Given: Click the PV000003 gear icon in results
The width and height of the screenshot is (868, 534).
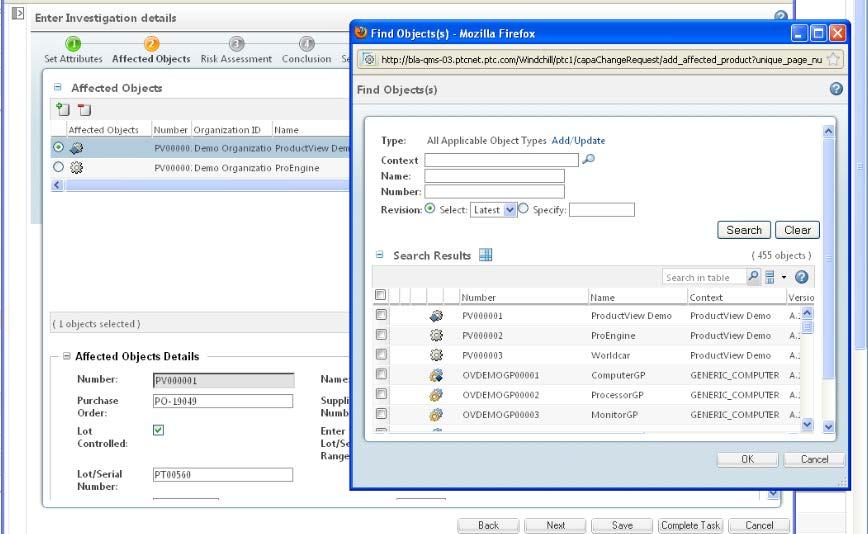Looking at the screenshot, I should click(x=436, y=355).
